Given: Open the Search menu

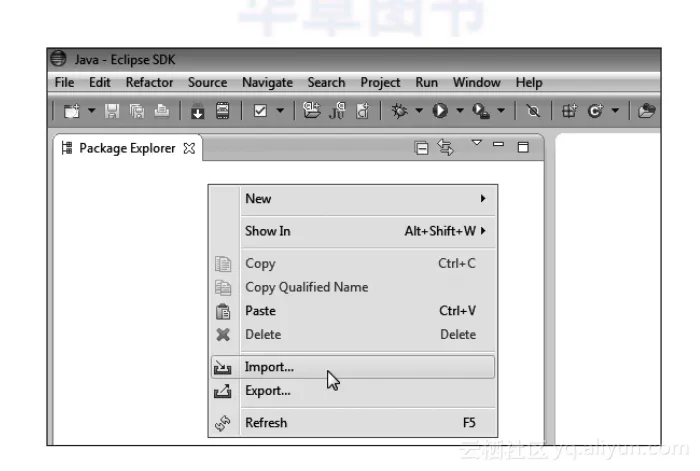Looking at the screenshot, I should click(326, 83).
